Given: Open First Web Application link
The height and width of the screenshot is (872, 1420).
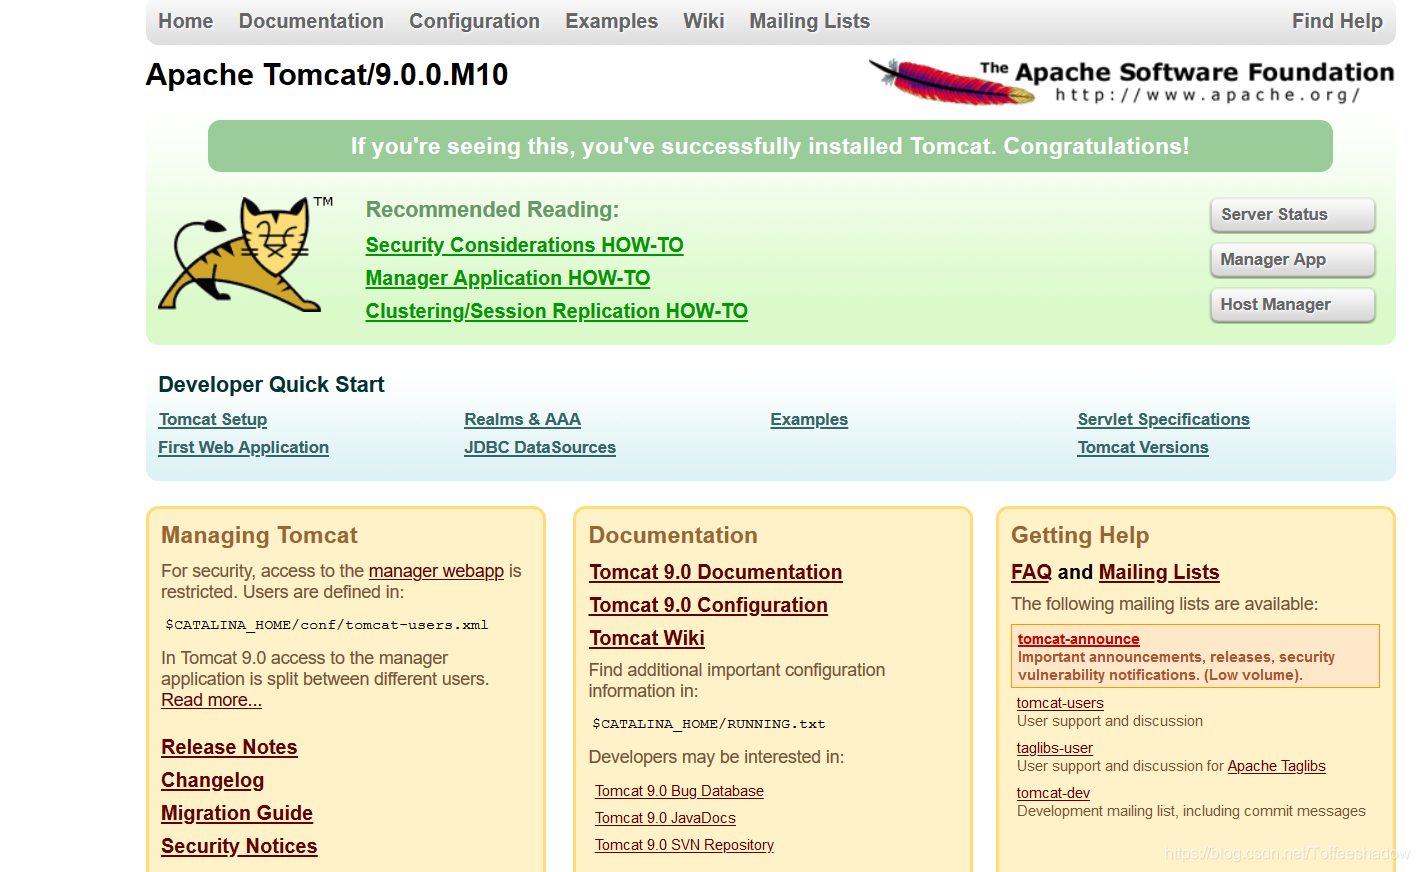Looking at the screenshot, I should 243,448.
